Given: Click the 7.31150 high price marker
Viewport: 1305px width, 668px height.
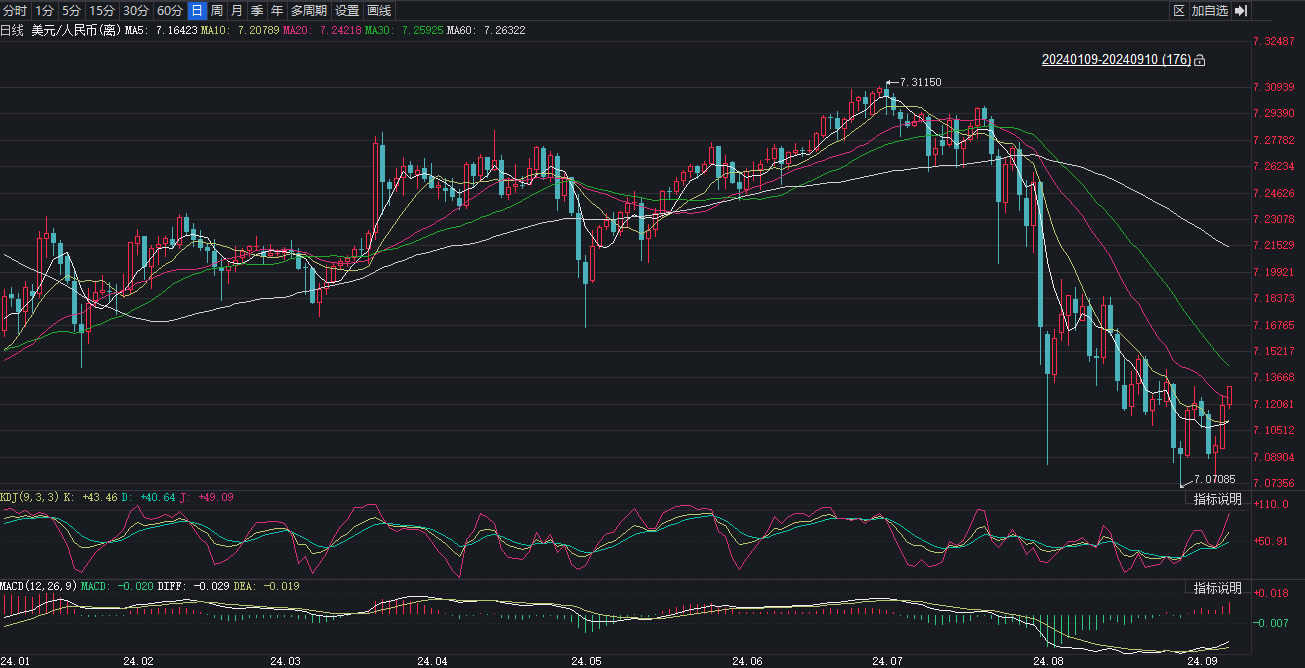Looking at the screenshot, I should pos(920,82).
